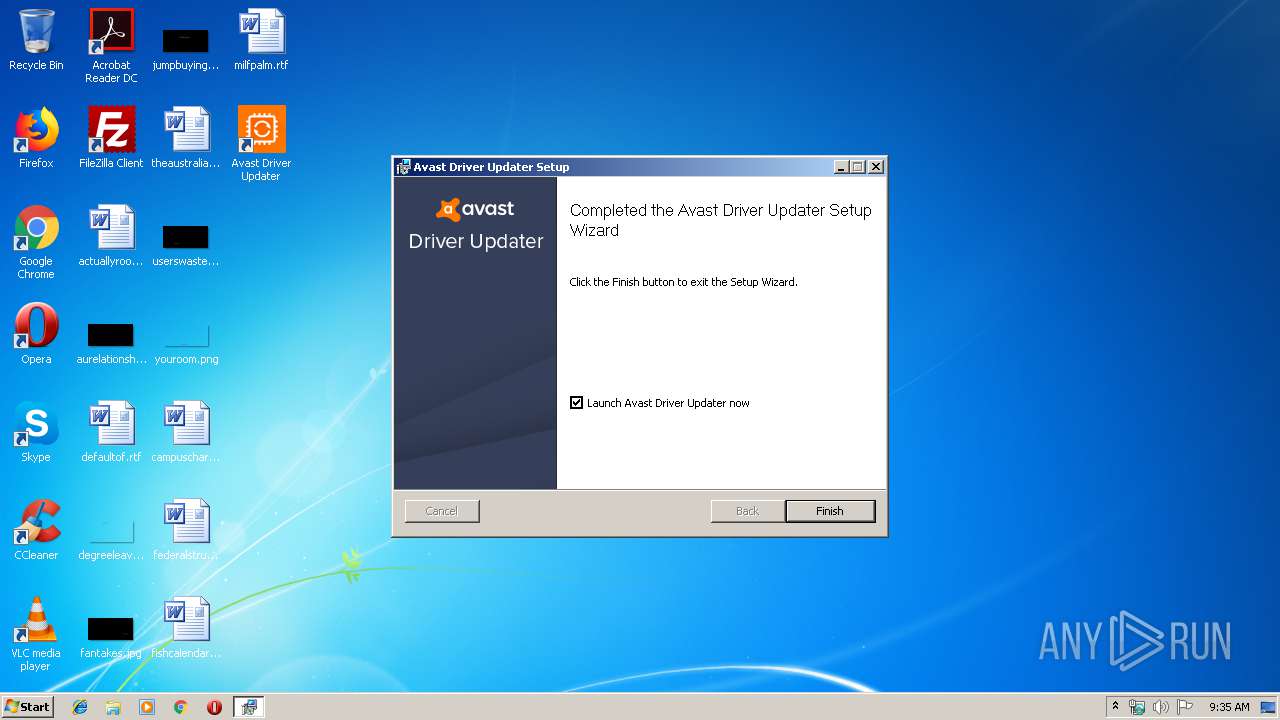This screenshot has height=720, width=1280.
Task: Select actuallyroo... Word document icon
Action: click(111, 237)
